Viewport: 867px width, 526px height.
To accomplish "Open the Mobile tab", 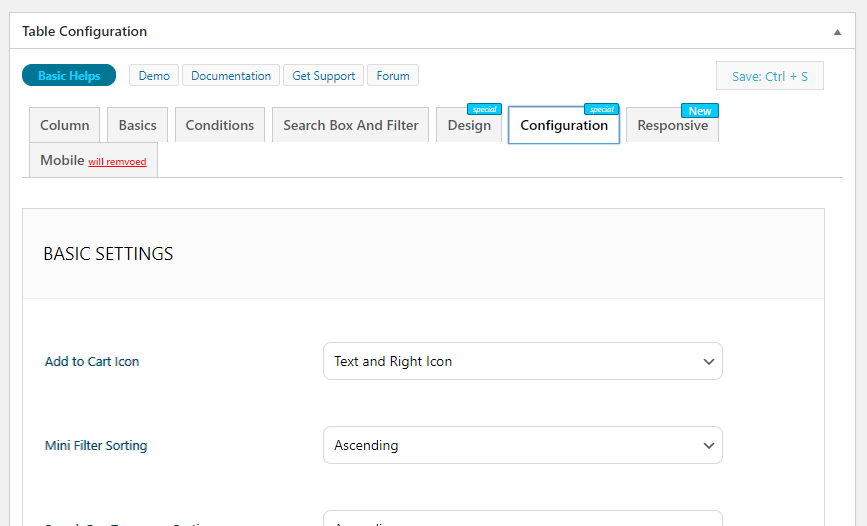I will click(93, 160).
